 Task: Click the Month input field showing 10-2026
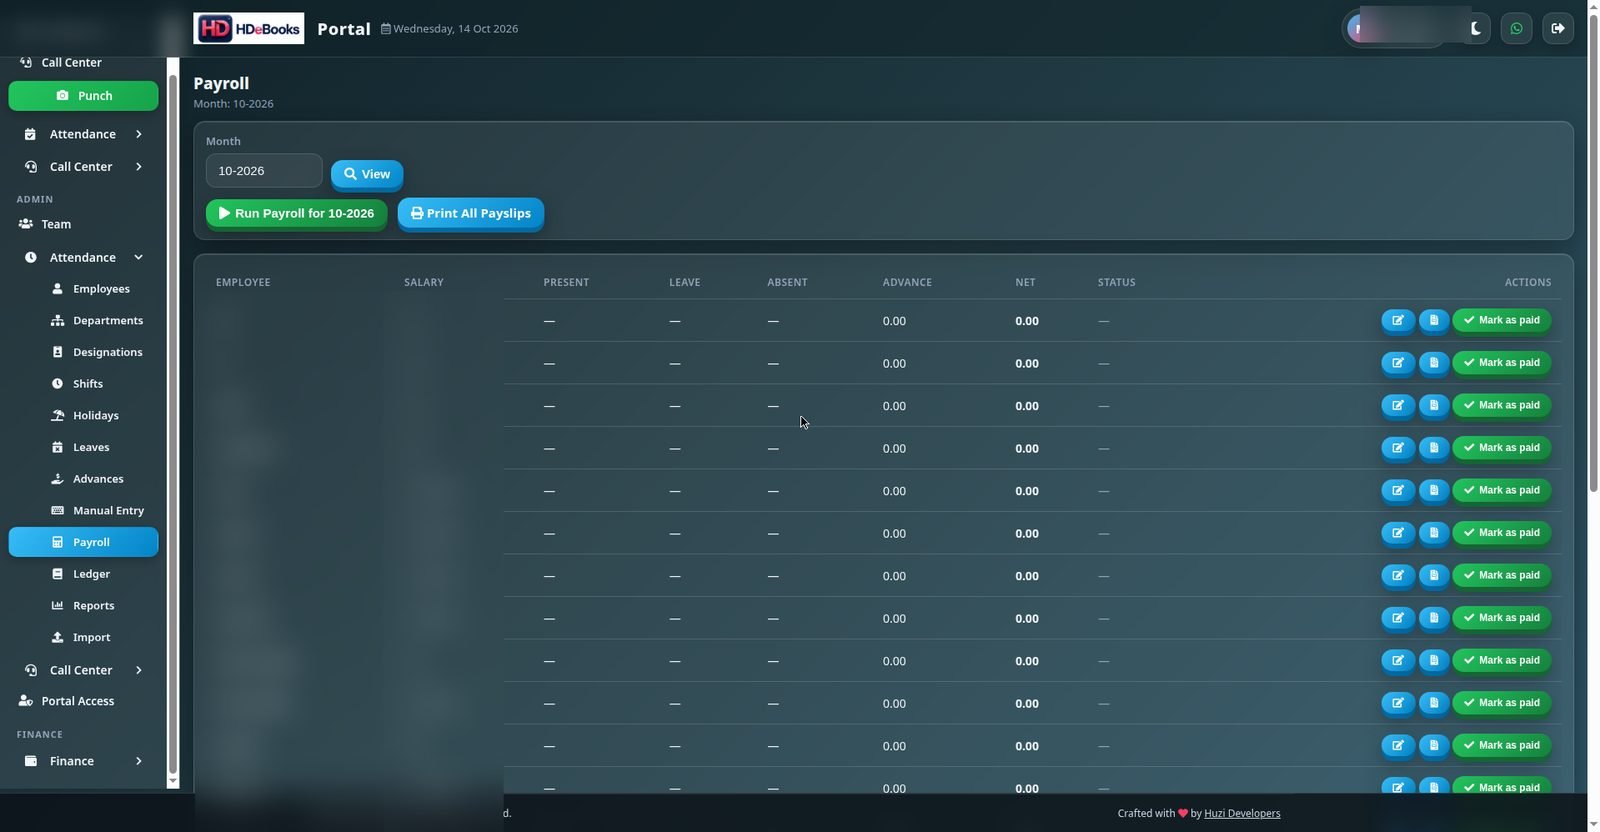coord(264,171)
